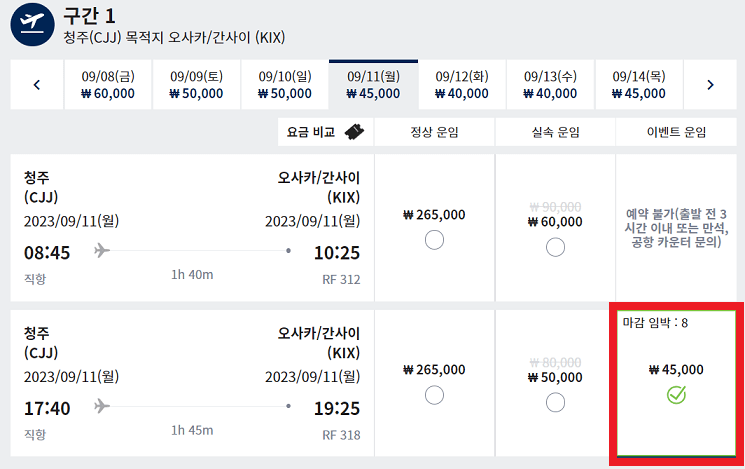Screen dimensions: 745x469
Task: Click the airplane icon beside 구간 1
Action: tap(33, 25)
